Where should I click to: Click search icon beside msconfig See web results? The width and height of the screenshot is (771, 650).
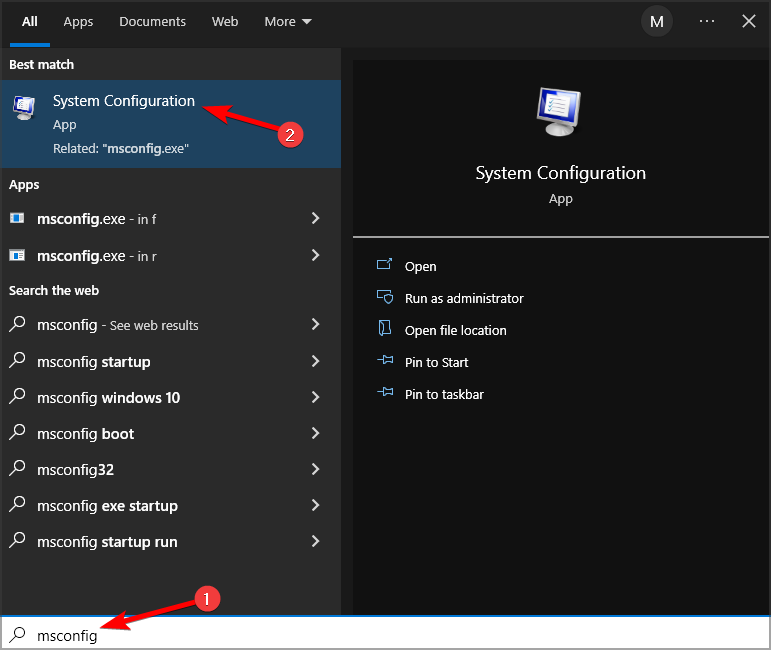click(17, 324)
